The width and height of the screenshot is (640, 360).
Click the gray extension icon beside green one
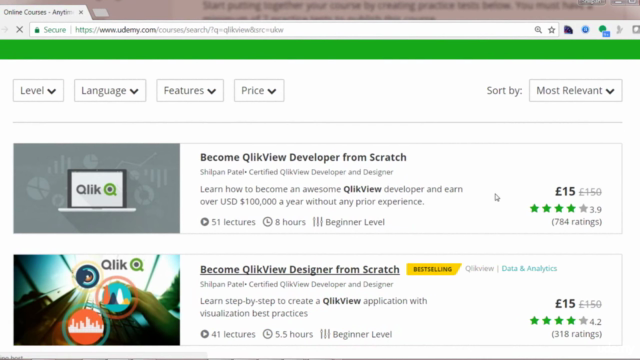point(620,30)
